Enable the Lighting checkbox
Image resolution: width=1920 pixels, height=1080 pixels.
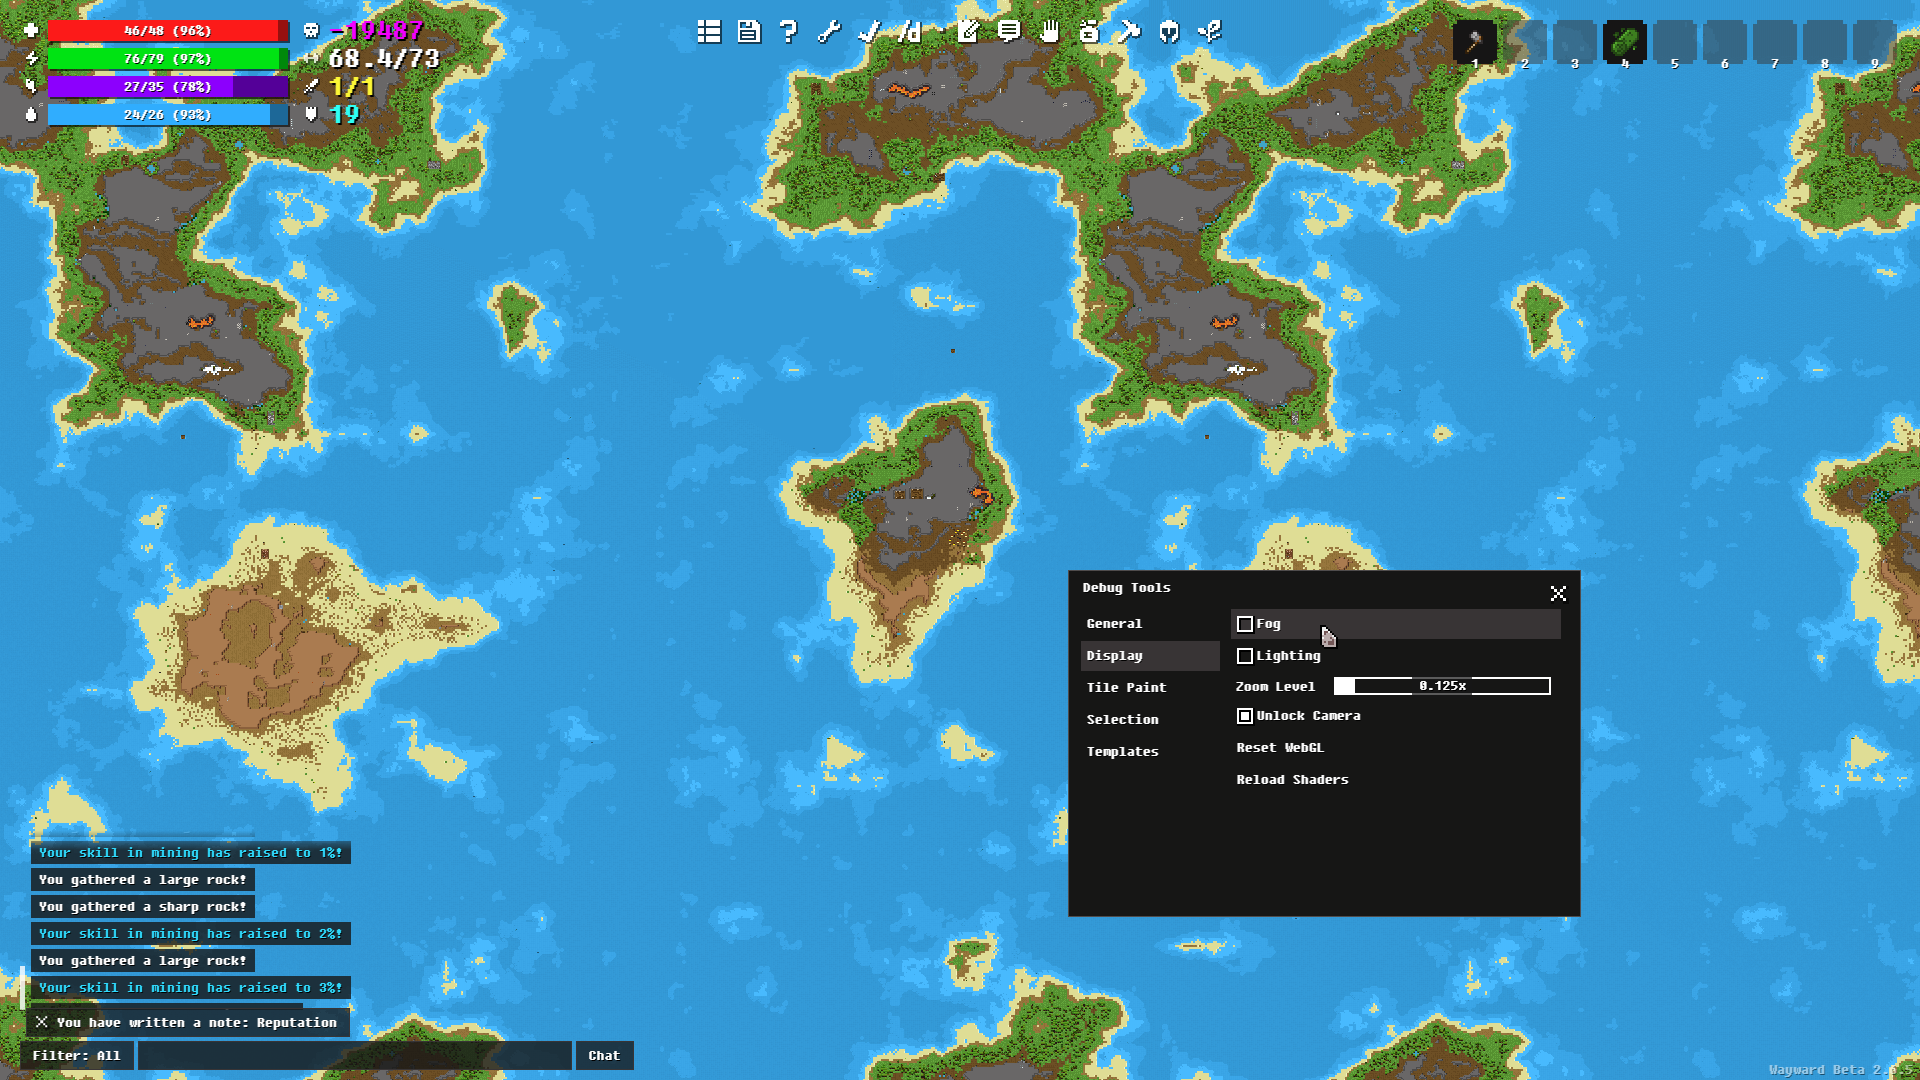tap(1245, 656)
